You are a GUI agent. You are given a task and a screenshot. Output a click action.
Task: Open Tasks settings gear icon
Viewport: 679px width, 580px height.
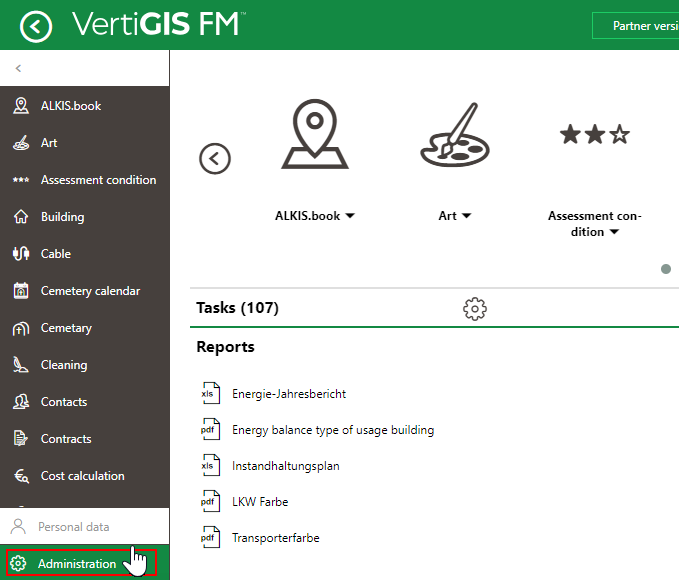(x=475, y=308)
